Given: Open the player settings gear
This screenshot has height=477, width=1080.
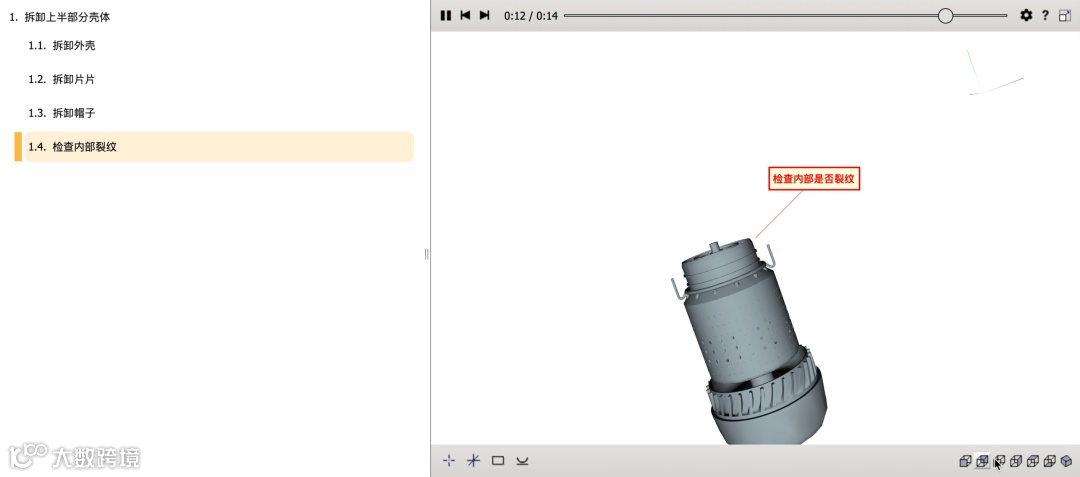Looking at the screenshot, I should click(x=1026, y=15).
